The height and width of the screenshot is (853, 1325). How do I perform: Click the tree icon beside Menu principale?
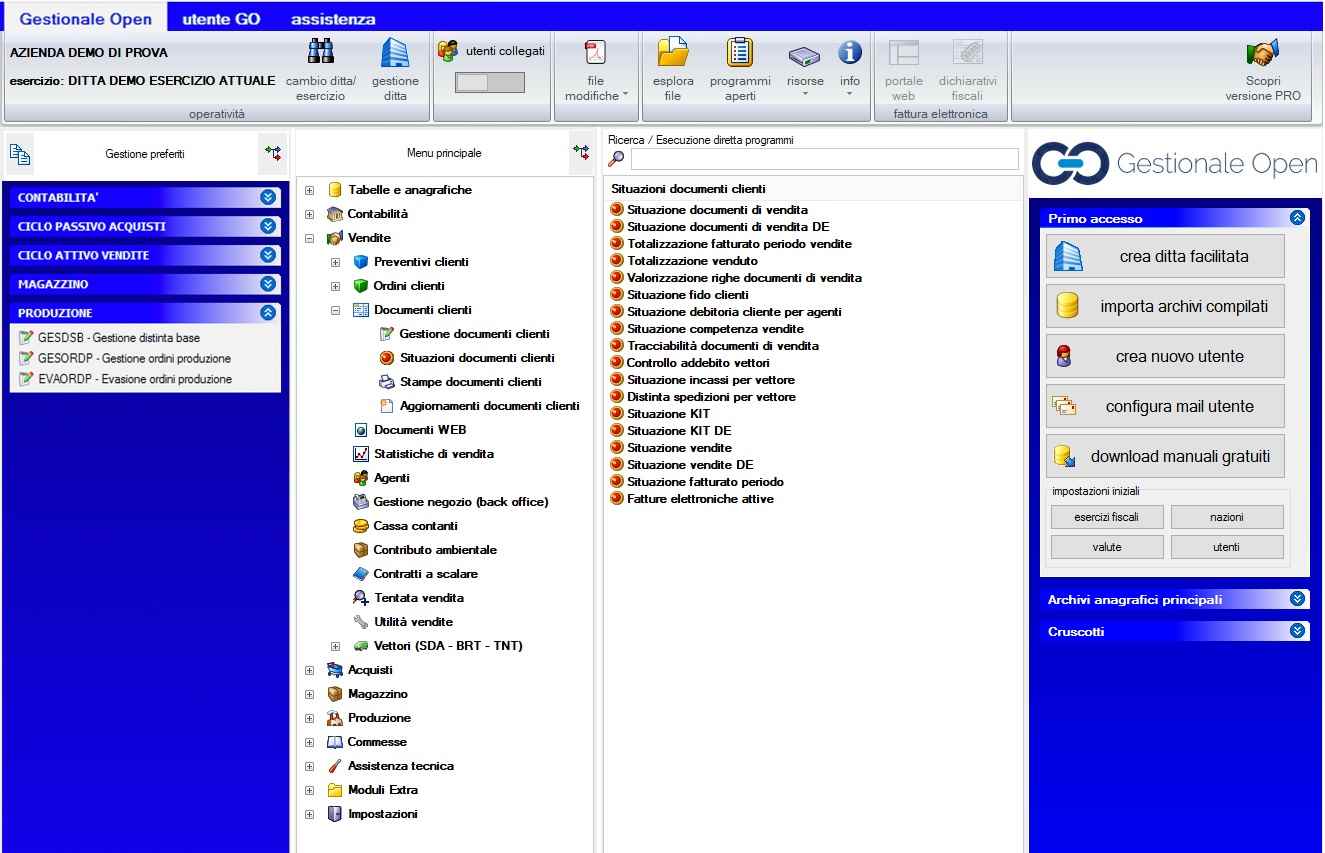coord(580,153)
